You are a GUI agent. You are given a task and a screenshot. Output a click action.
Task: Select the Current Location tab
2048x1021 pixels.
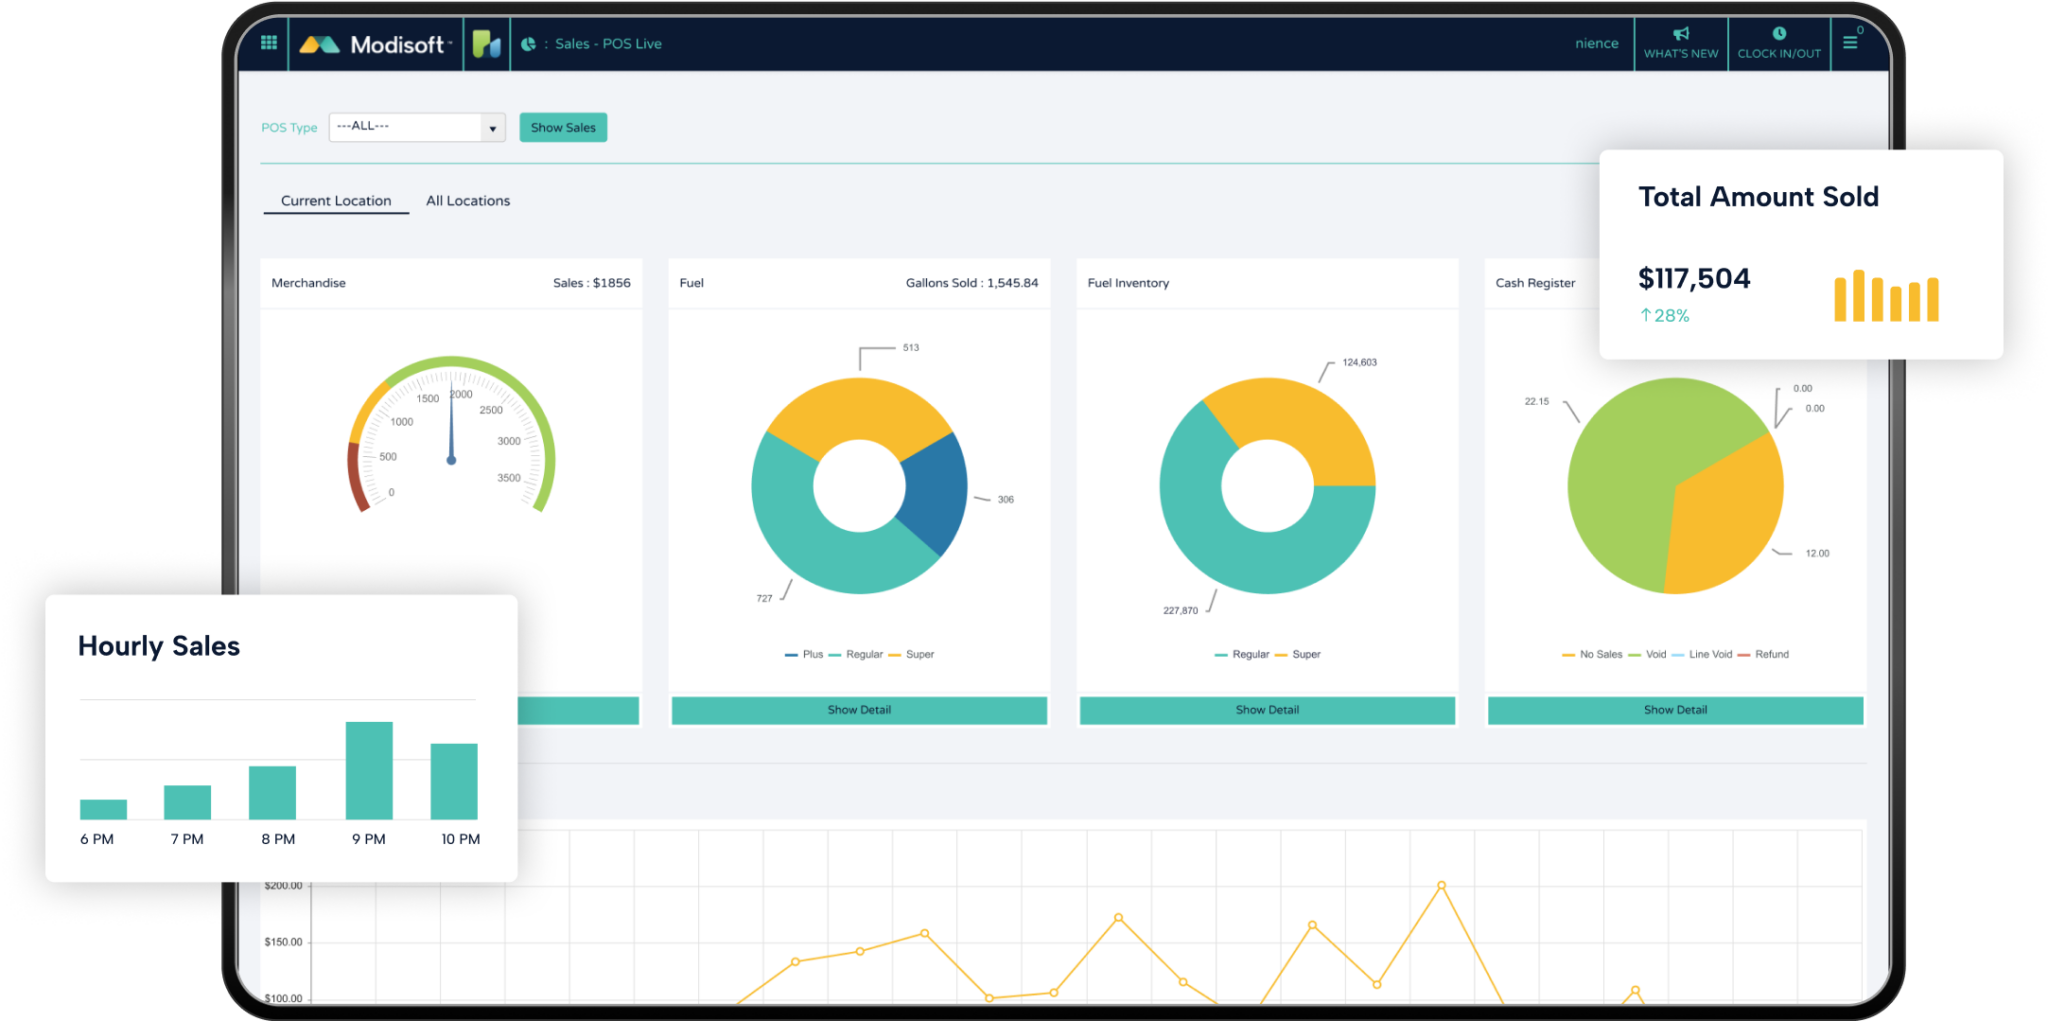point(336,201)
